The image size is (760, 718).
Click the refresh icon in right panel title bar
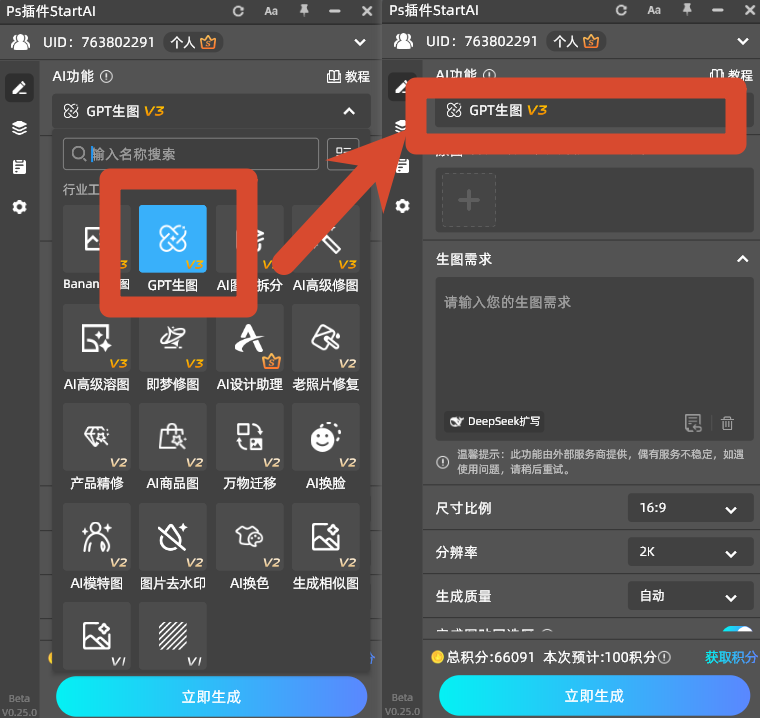point(621,10)
